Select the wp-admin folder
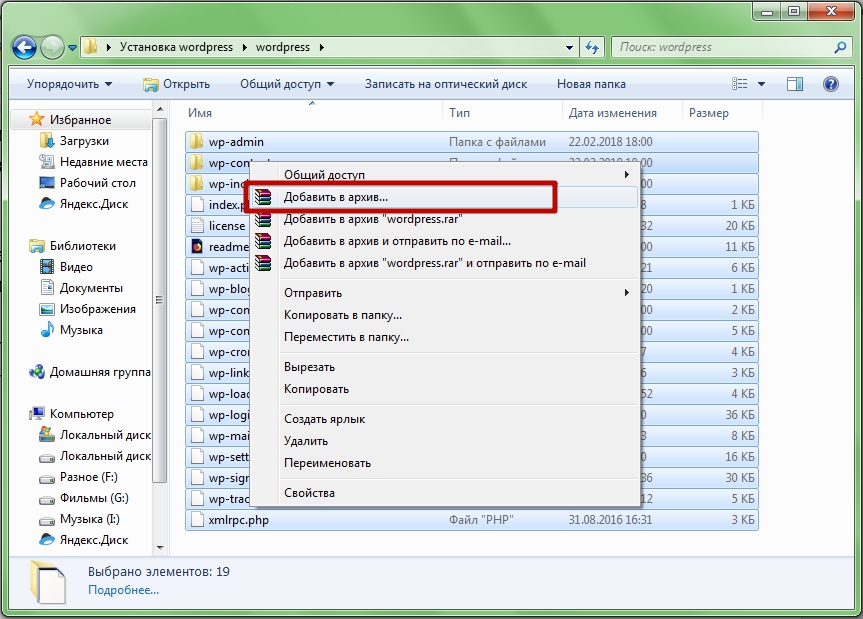This screenshot has height=619, width=863. point(472,142)
